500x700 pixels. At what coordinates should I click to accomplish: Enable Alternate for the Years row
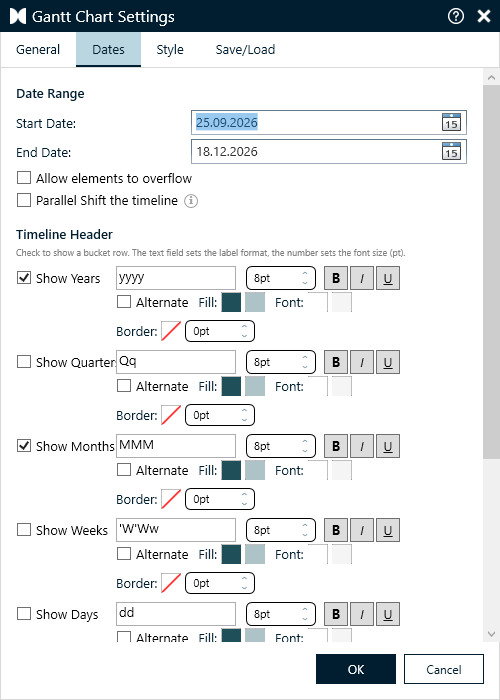pyautogui.click(x=124, y=302)
